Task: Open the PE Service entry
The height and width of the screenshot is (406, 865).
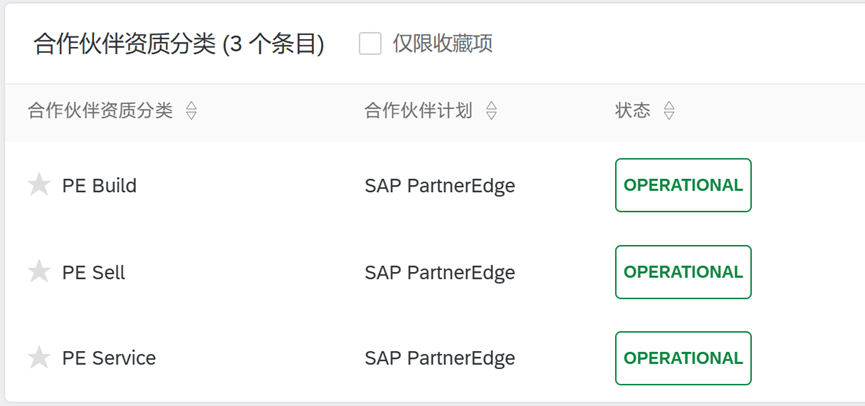Action: [109, 359]
